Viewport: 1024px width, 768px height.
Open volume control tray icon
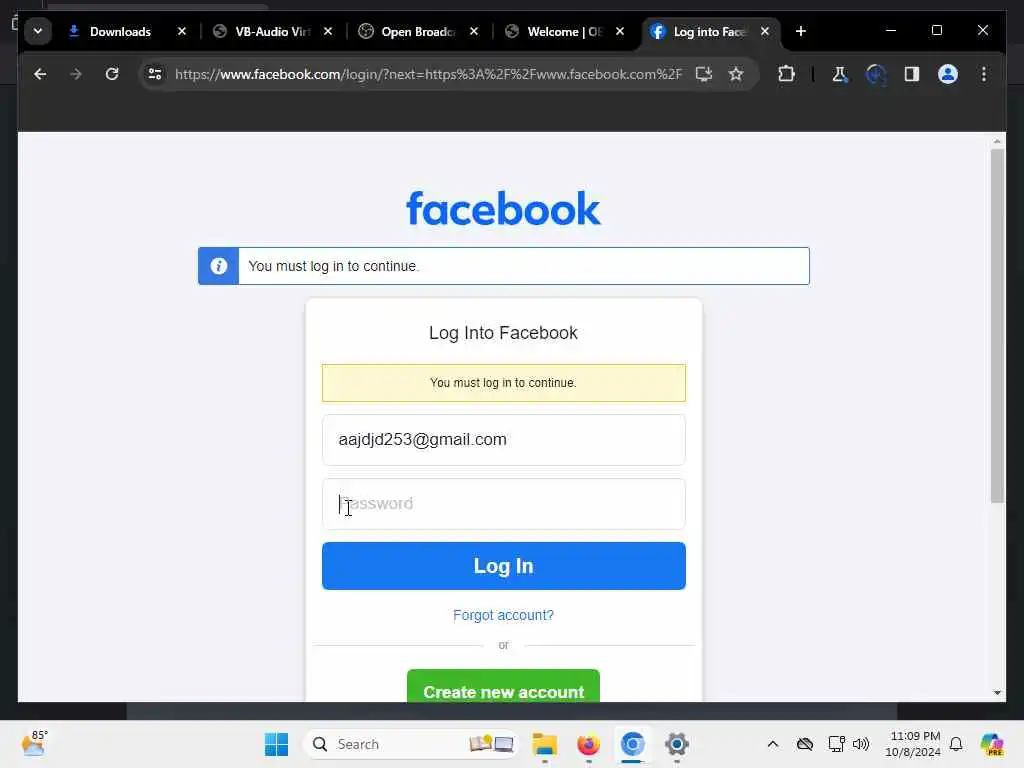(861, 744)
